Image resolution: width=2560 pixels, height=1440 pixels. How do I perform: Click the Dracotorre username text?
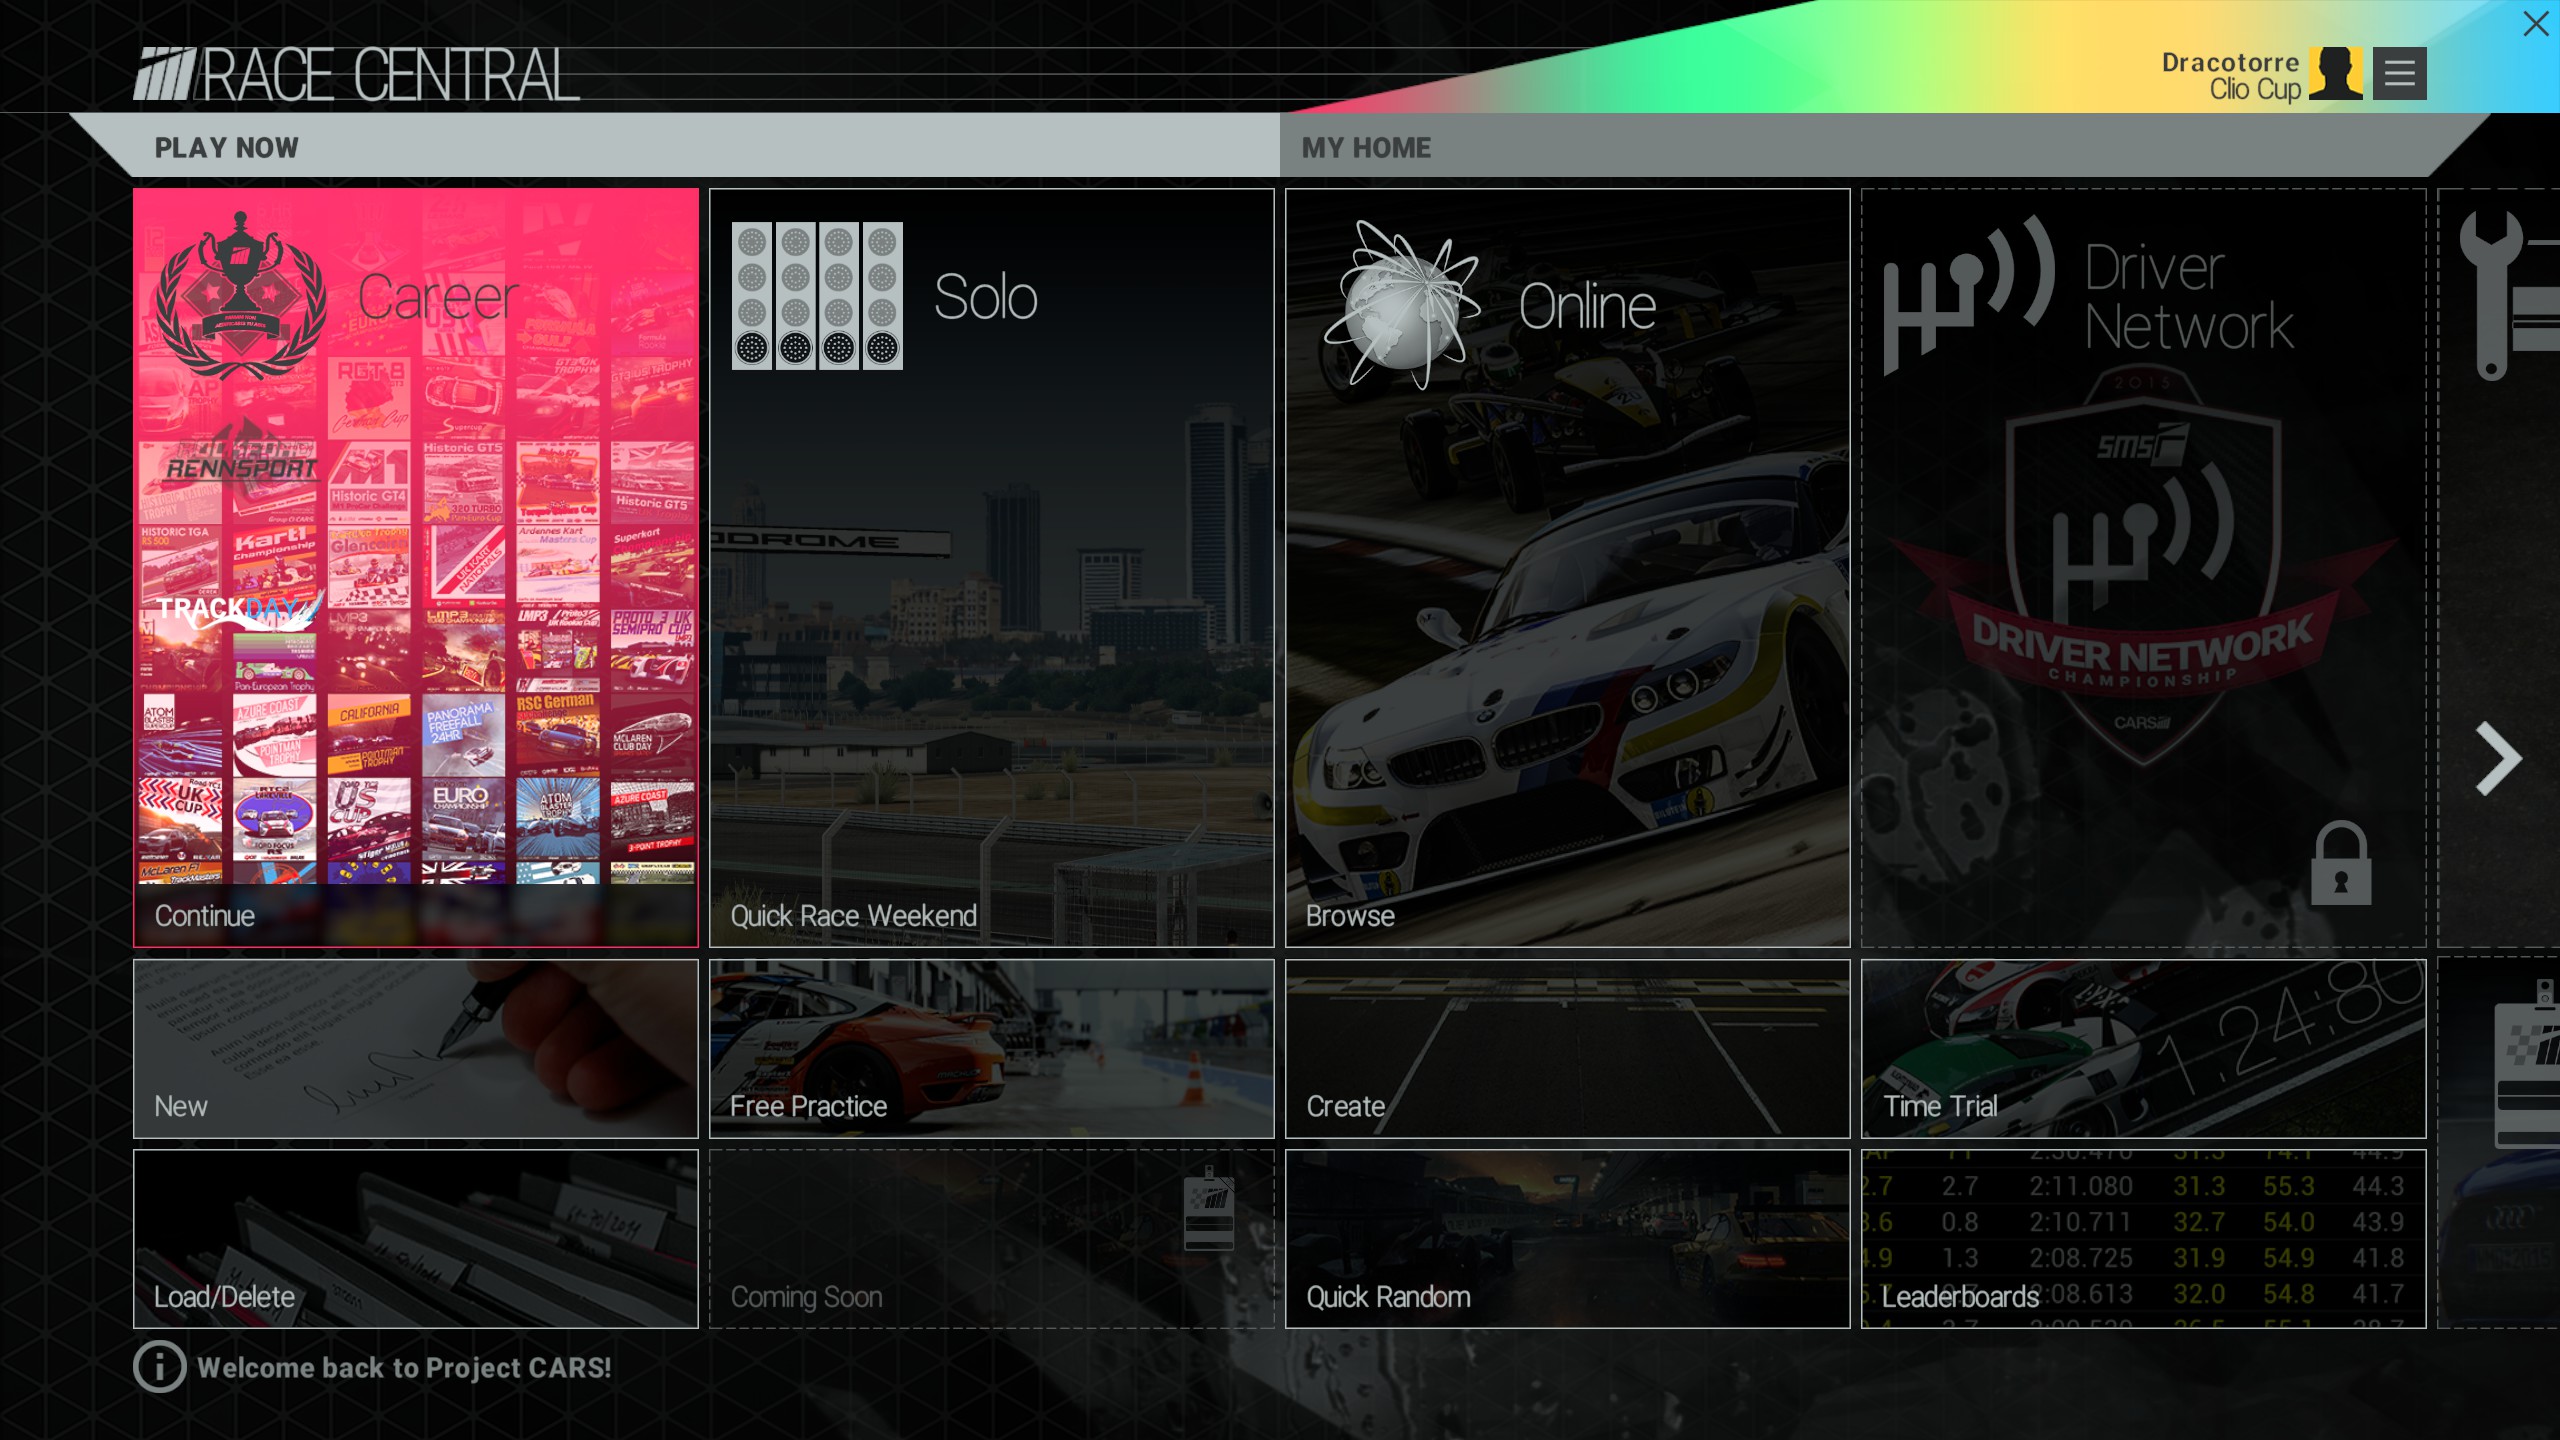2230,62
